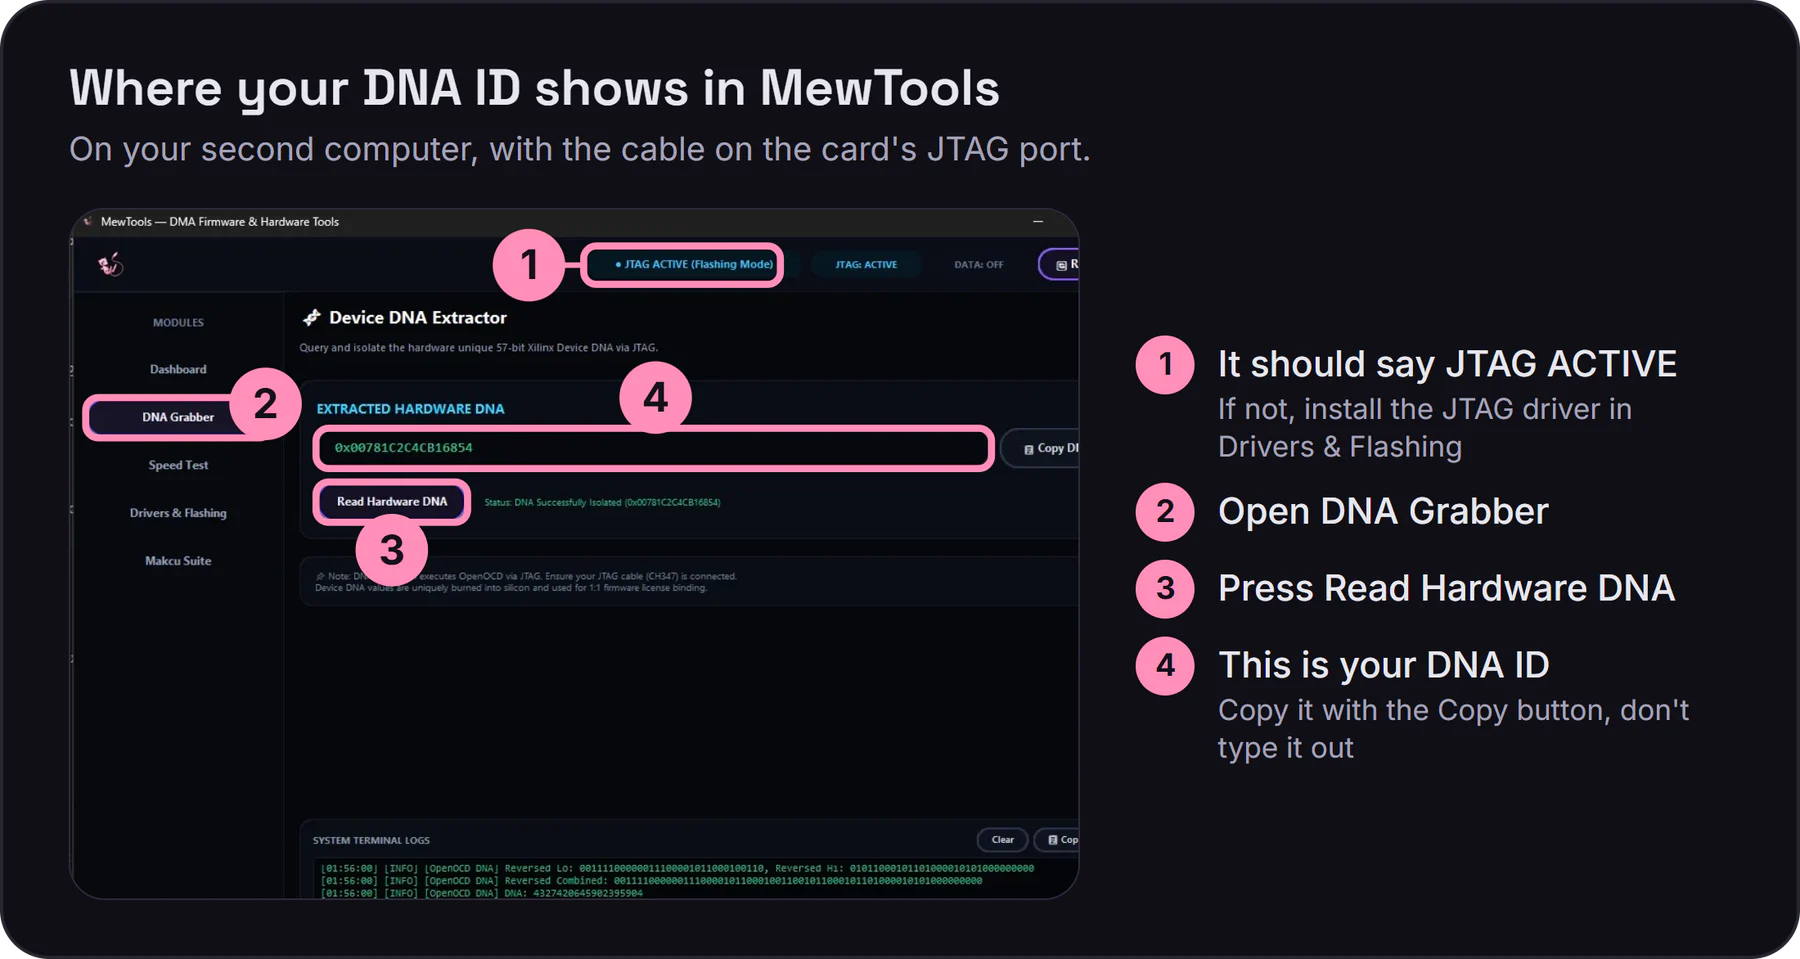The height and width of the screenshot is (959, 1800).
Task: Click the JTAG: ACTIVE indicator
Action: click(x=866, y=264)
